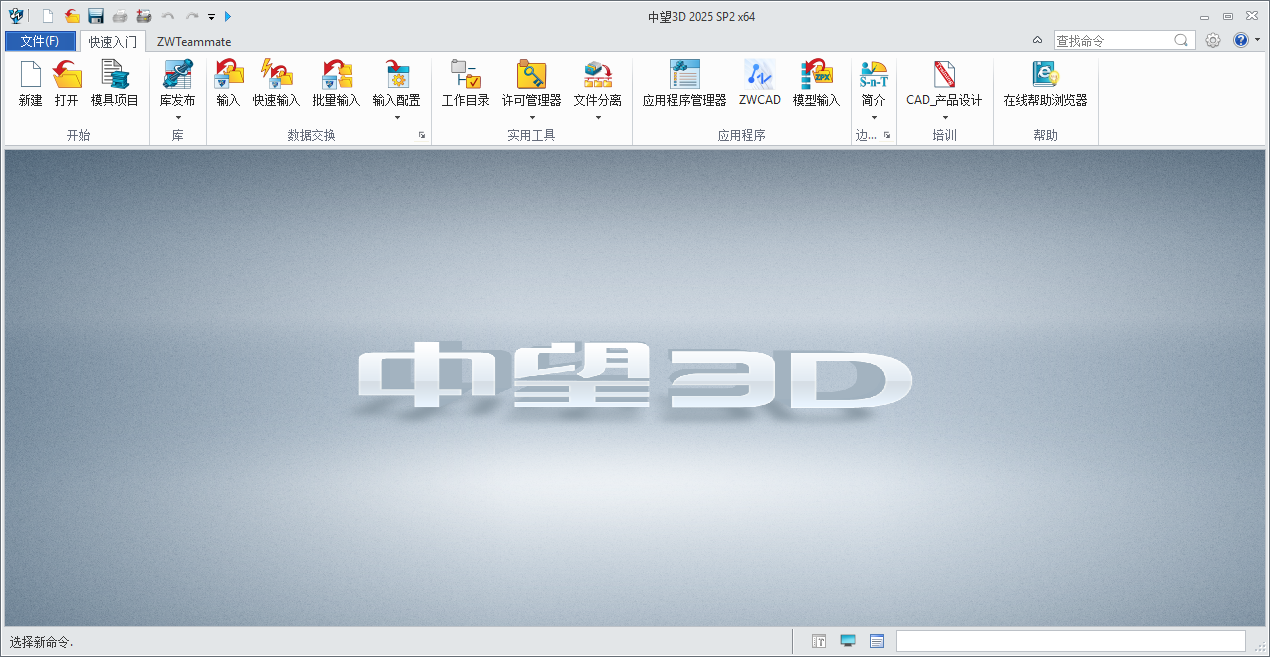Click the status bar monitor display icon

[x=848, y=641]
